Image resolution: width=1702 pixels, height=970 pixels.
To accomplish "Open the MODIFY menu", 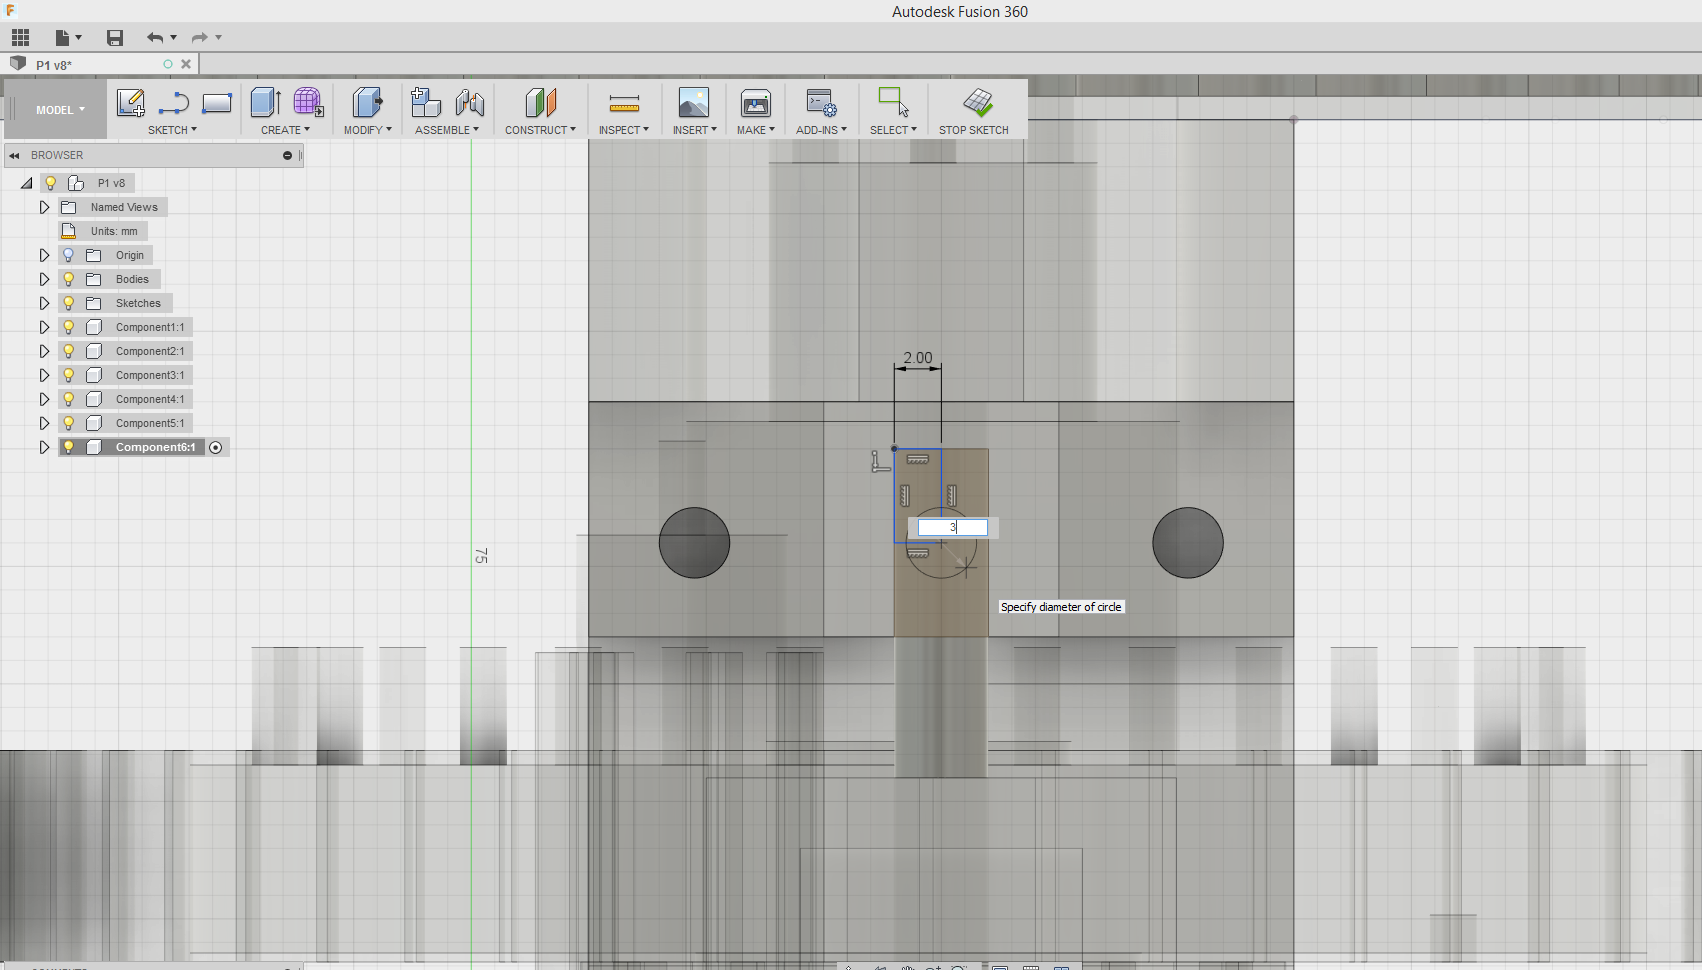I will [x=367, y=130].
